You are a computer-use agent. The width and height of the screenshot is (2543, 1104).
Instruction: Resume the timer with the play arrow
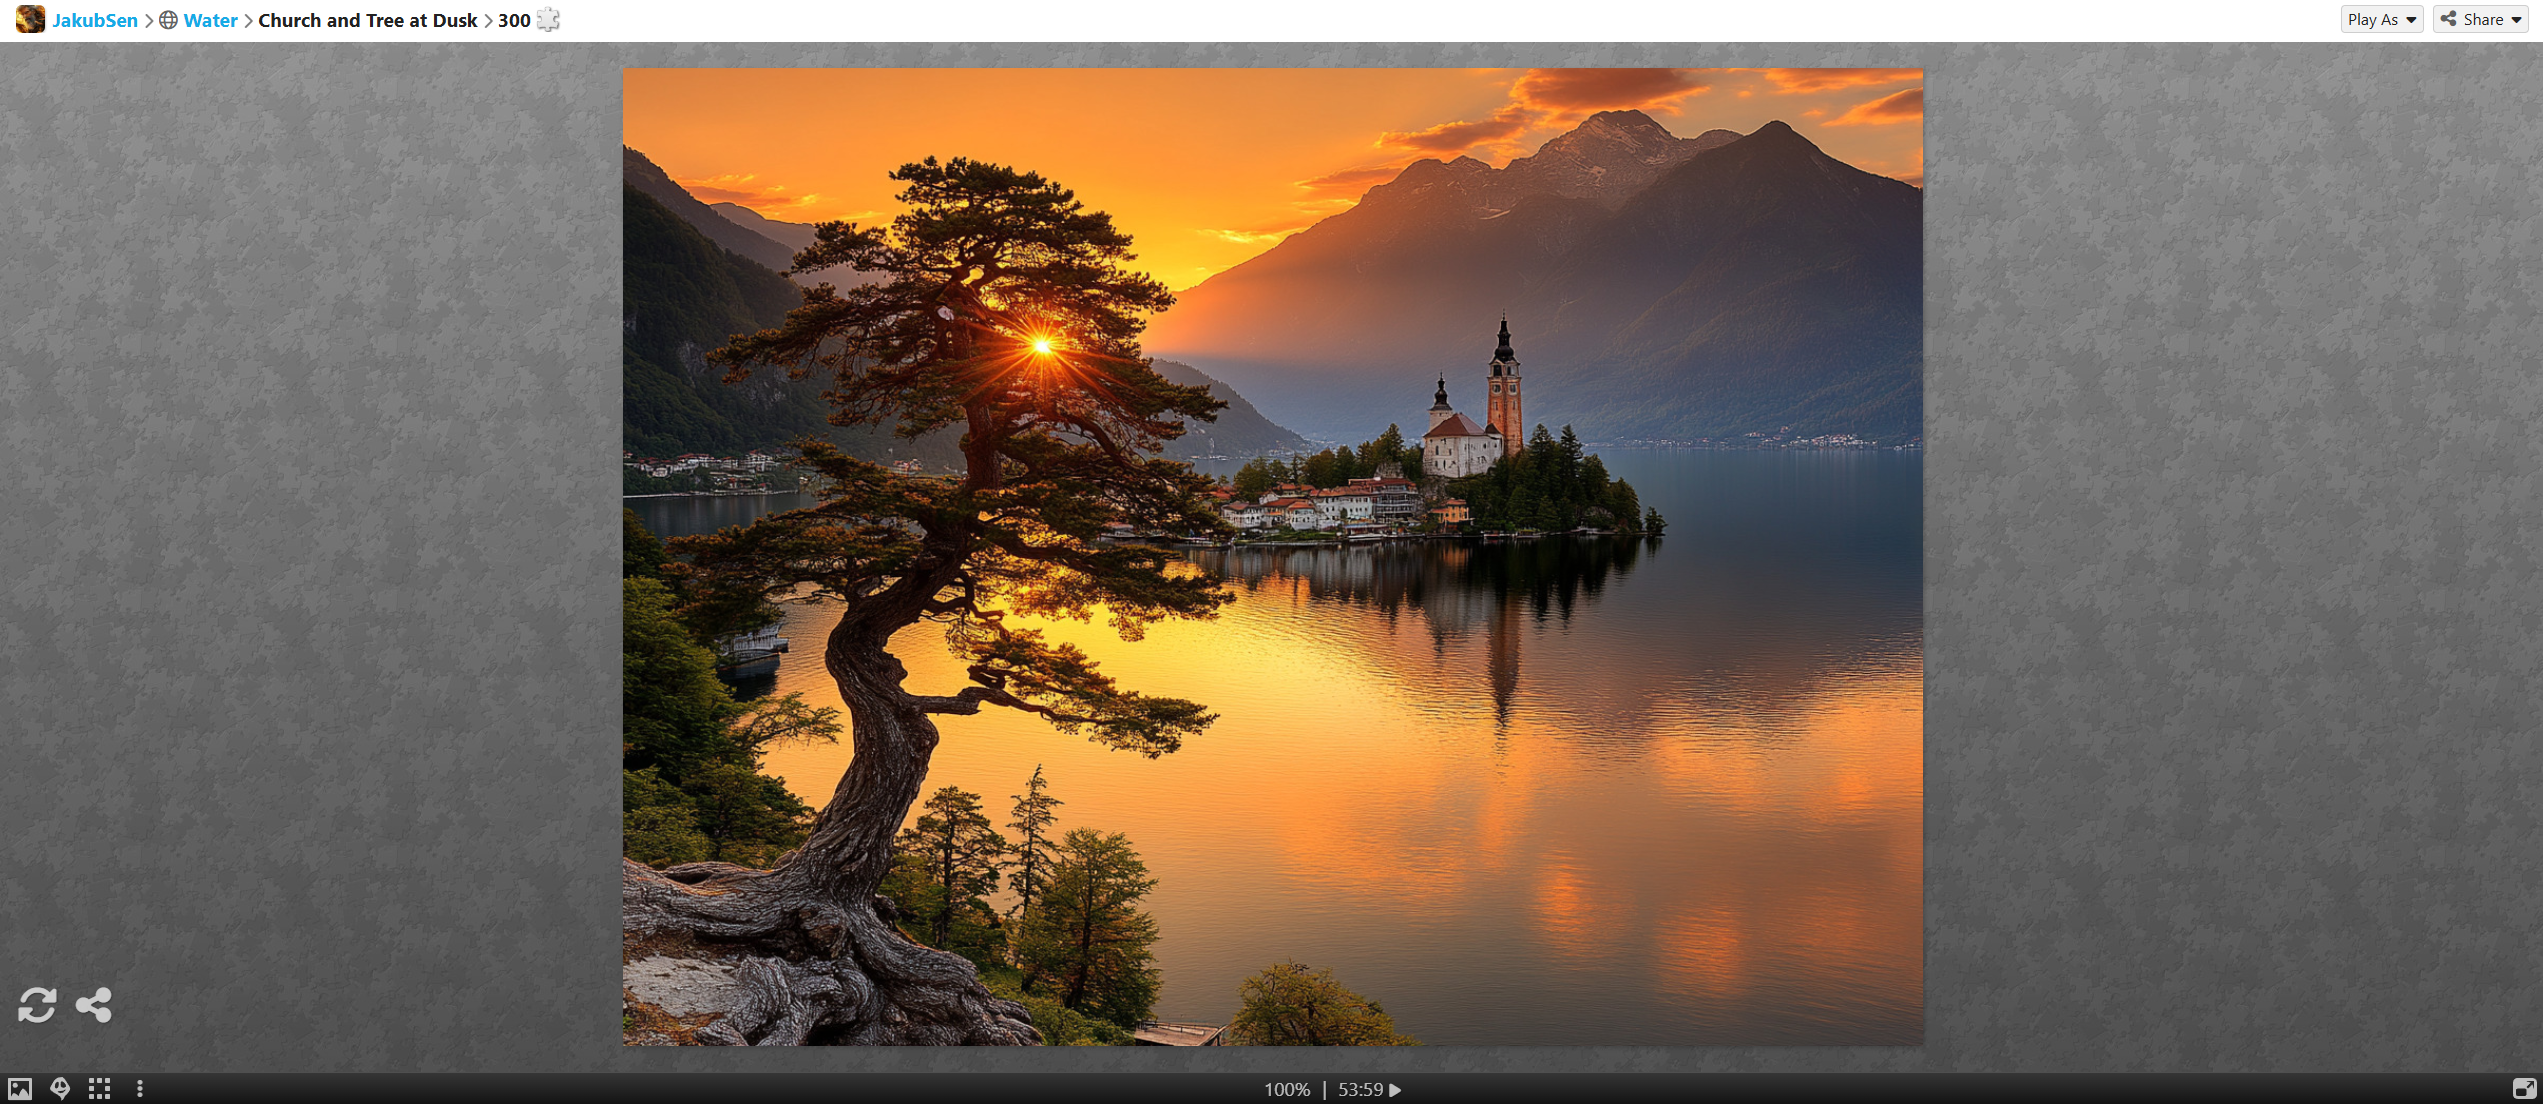[1396, 1090]
